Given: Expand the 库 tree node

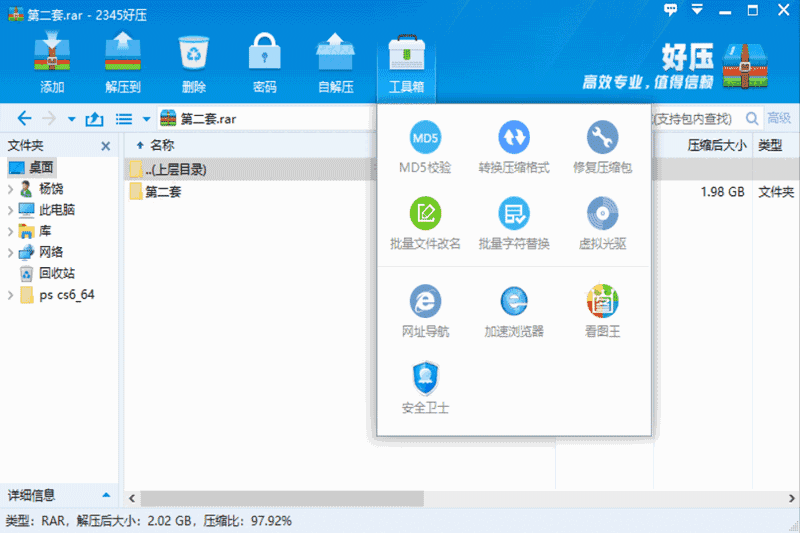Looking at the screenshot, I should pos(10,232).
